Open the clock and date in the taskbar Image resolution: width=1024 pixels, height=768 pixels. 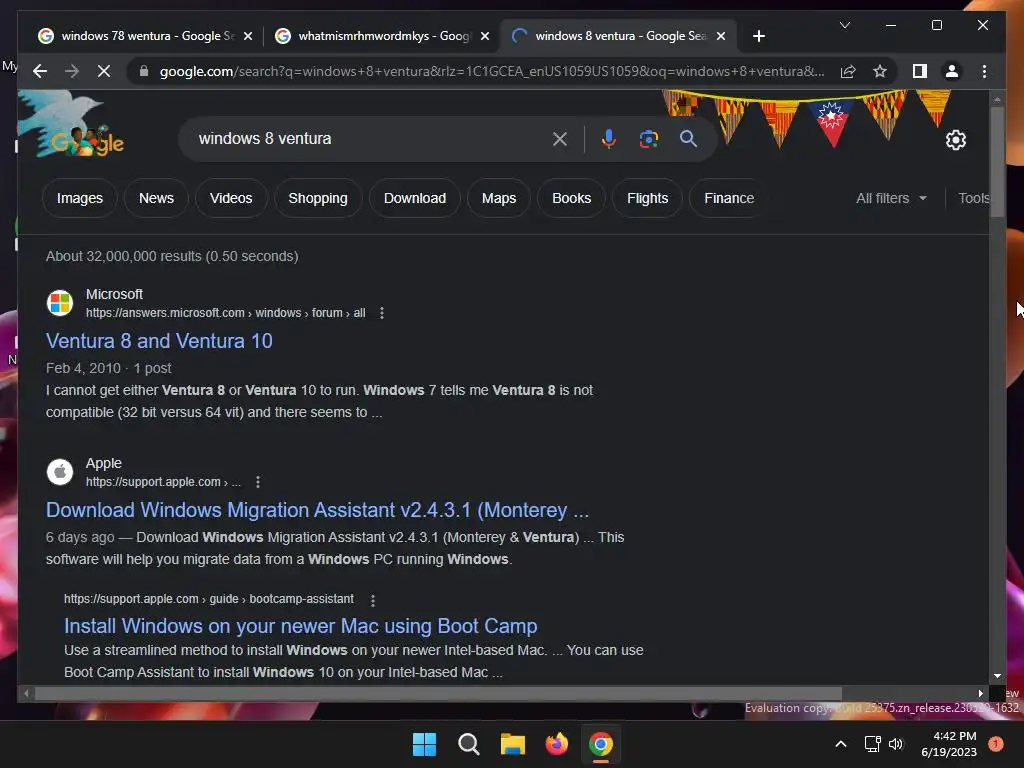[949, 744]
